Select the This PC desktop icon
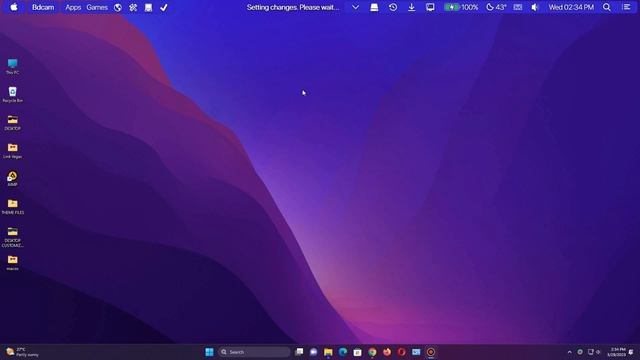Viewport: 640px width, 360px height. coord(12,67)
